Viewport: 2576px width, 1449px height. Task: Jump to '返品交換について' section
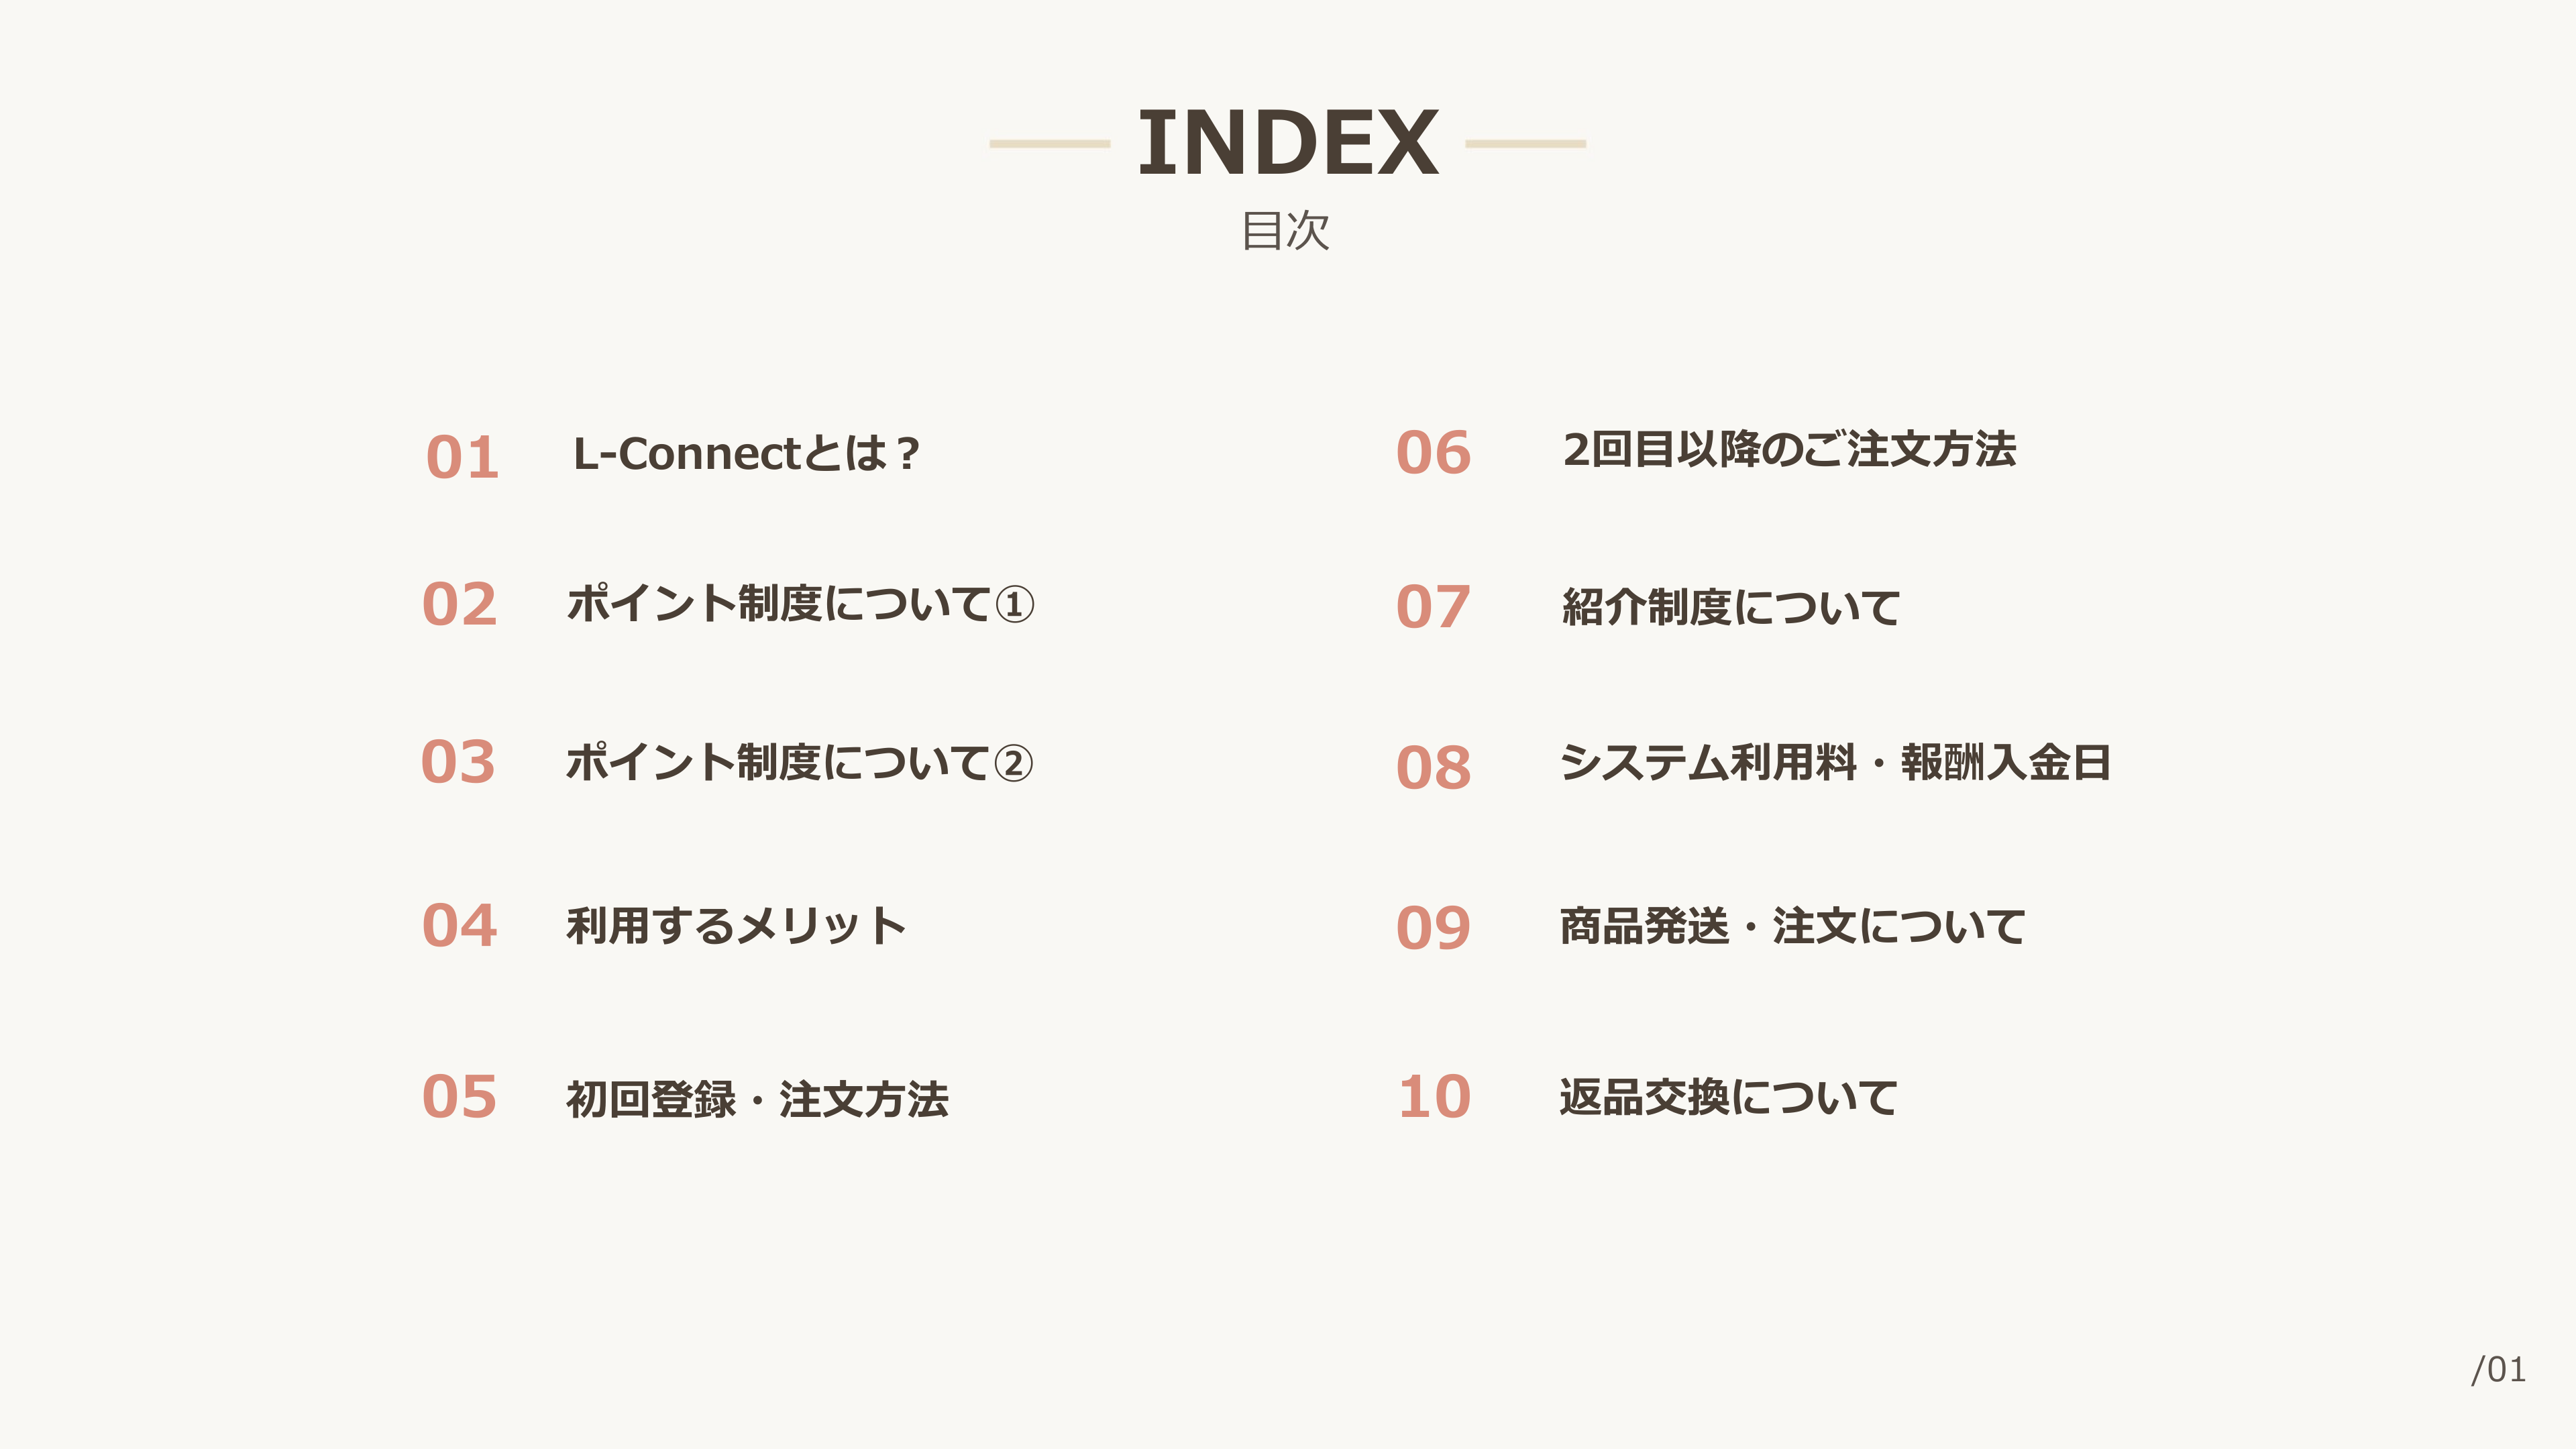click(x=1728, y=1097)
